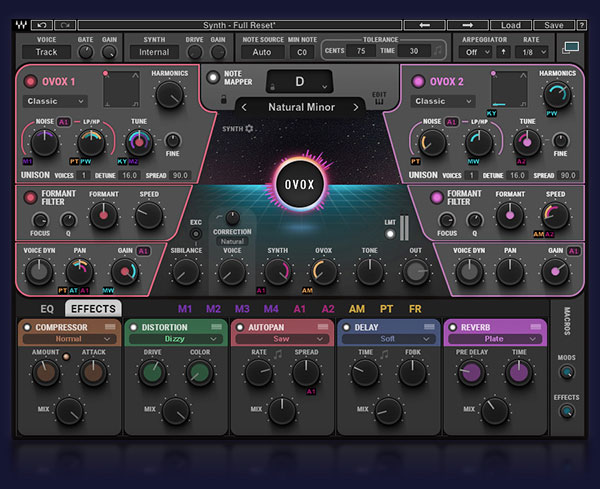Image resolution: width=600 pixels, height=489 pixels.
Task: Open Autopan Saw shape dropdown
Action: (282, 339)
